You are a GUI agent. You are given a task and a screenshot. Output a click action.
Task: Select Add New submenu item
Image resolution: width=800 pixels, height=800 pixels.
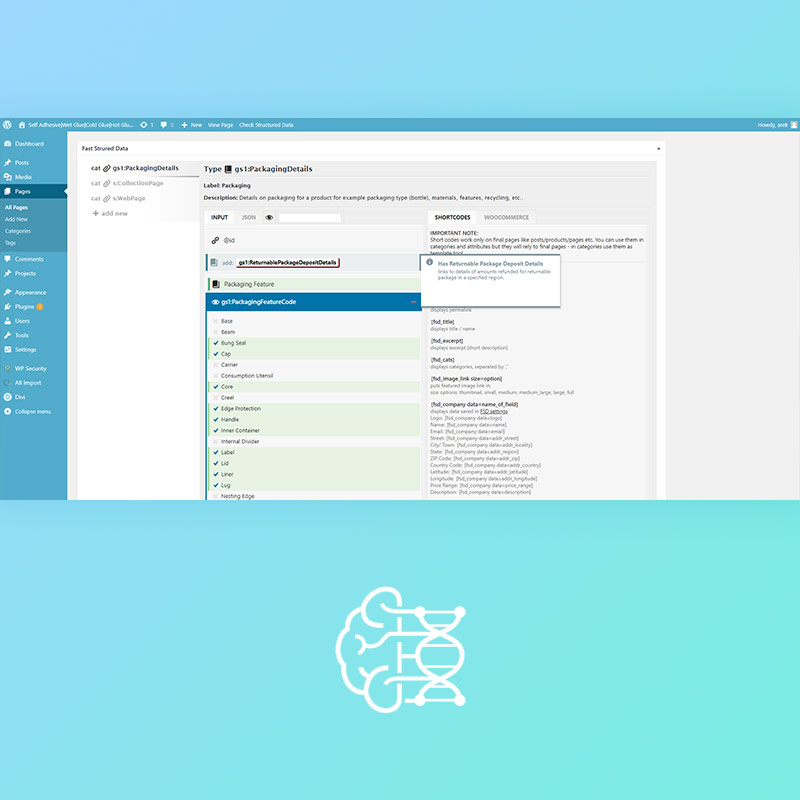16,219
